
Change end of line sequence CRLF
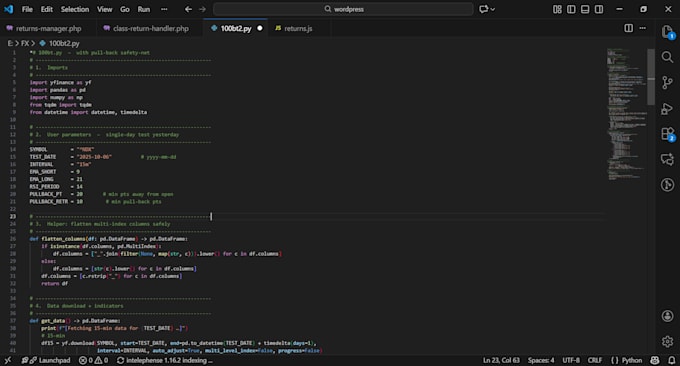595,360
